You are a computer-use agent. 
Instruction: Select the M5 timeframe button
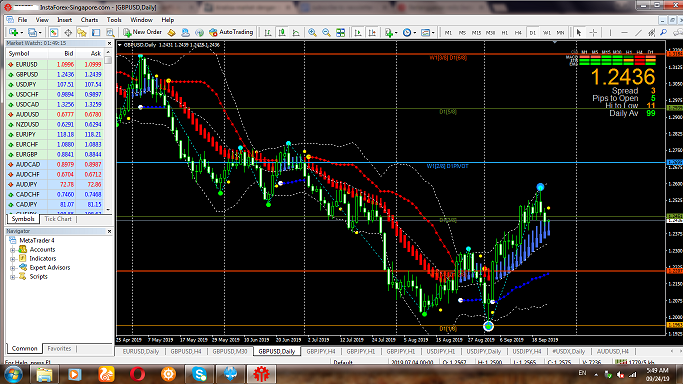pyautogui.click(x=462, y=33)
